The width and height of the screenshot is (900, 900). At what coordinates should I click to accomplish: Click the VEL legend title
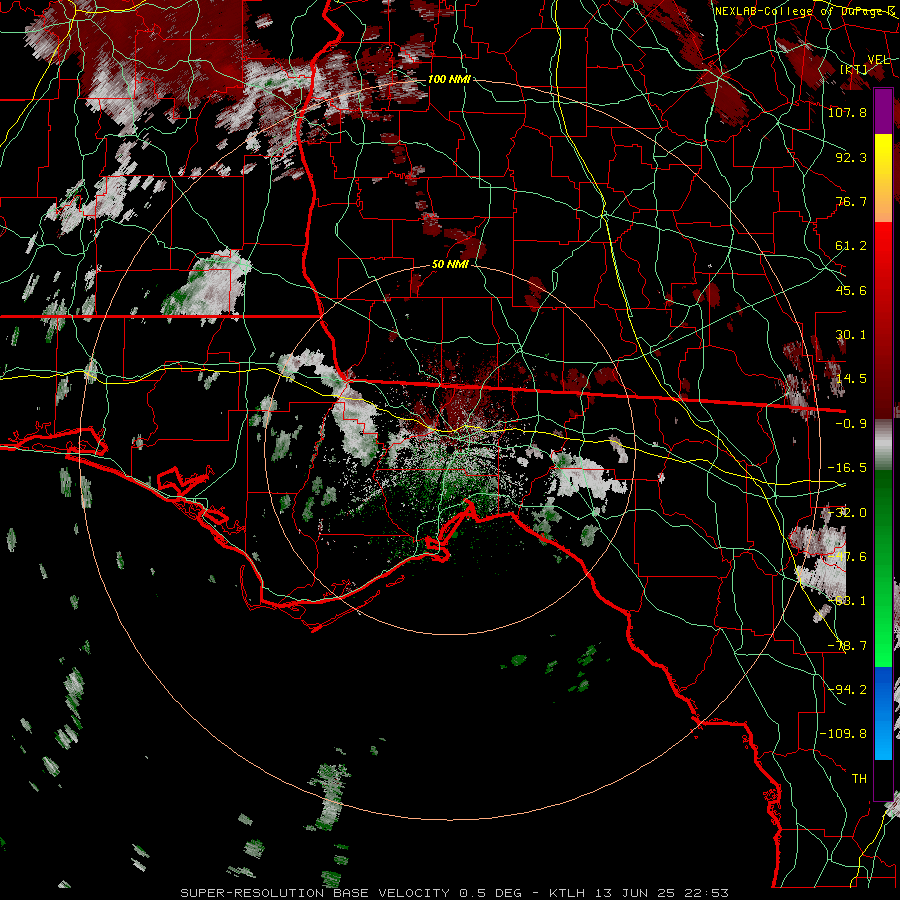(878, 60)
